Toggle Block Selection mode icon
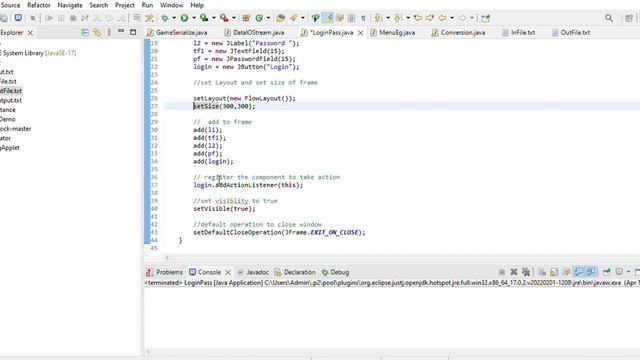This screenshot has width=640, height=360. (x=351, y=18)
